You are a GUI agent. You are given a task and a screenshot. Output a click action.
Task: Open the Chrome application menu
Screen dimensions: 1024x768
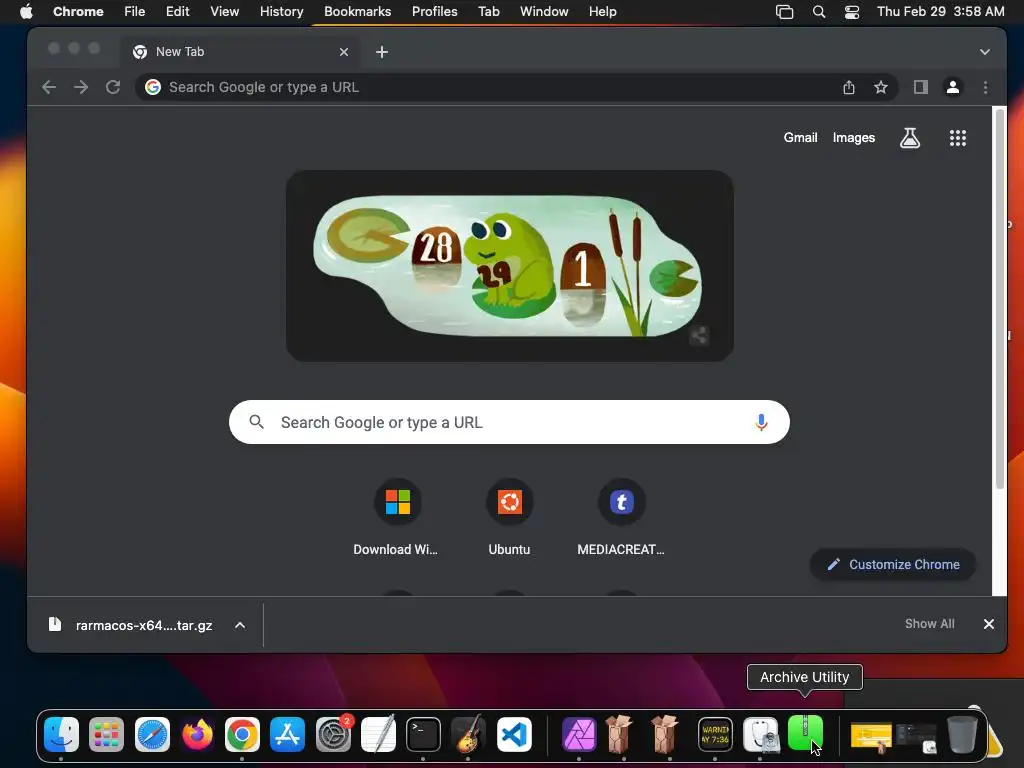click(78, 11)
